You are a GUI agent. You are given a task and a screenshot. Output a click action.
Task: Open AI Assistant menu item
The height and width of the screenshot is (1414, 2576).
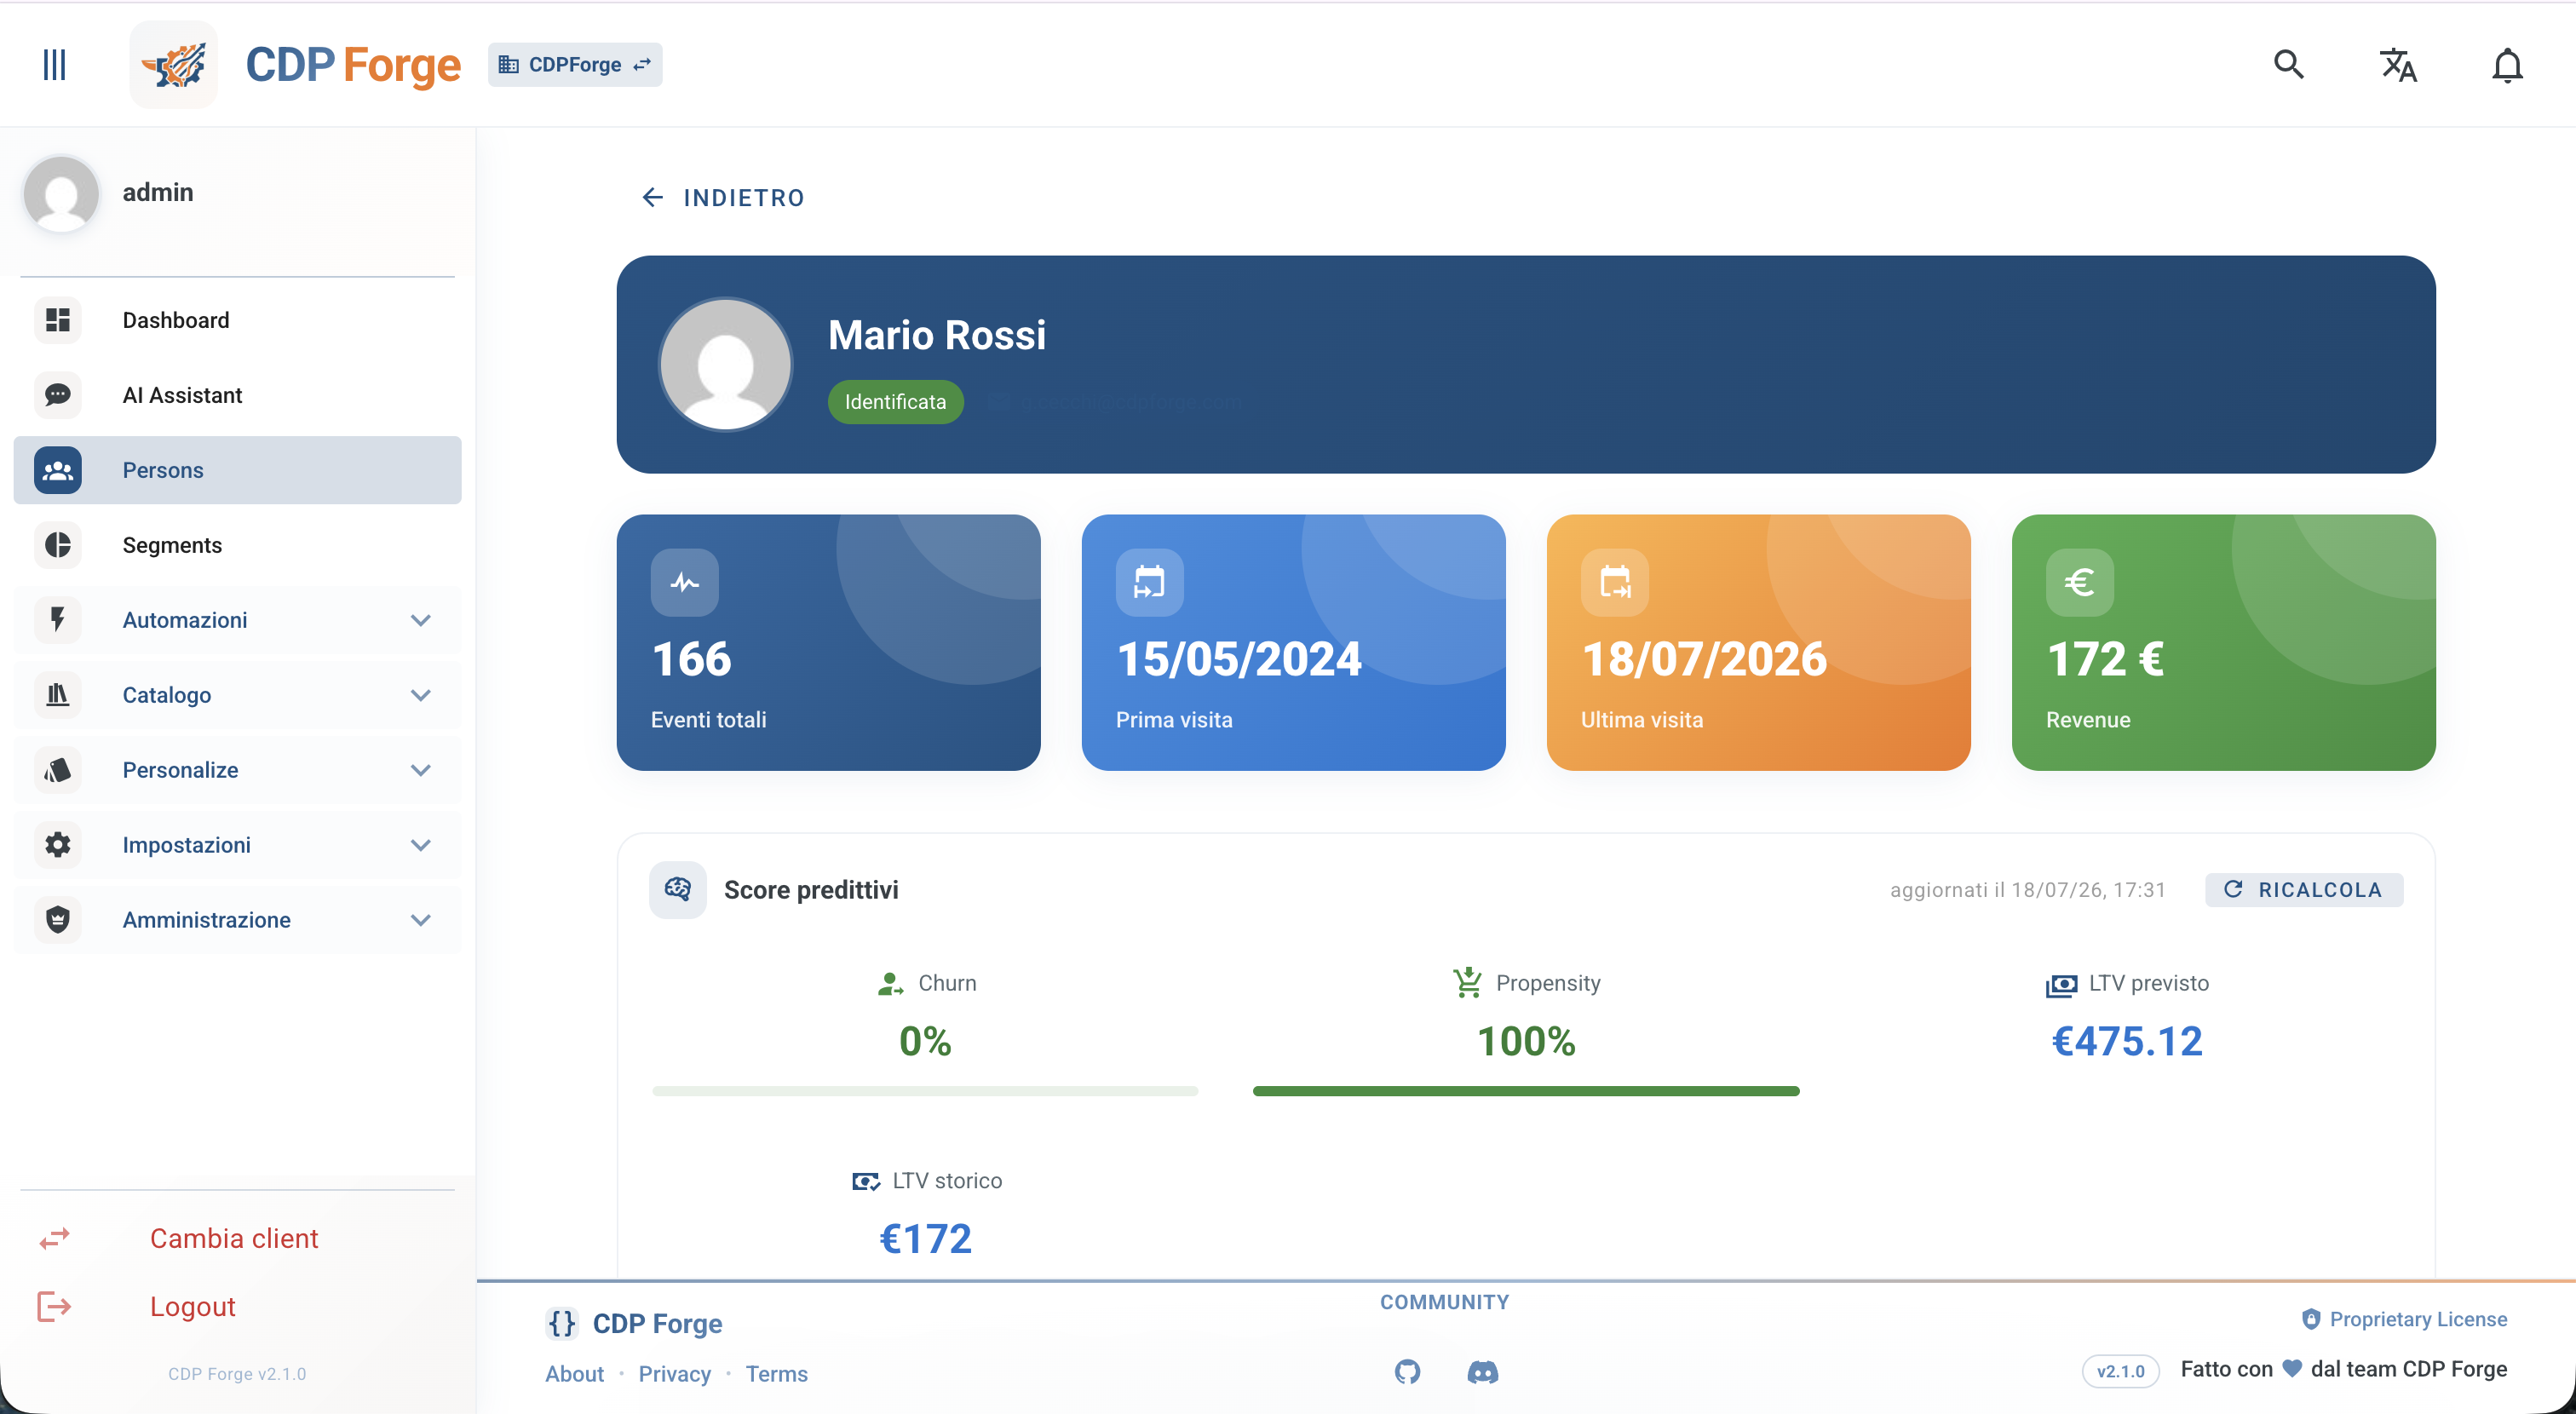point(238,395)
